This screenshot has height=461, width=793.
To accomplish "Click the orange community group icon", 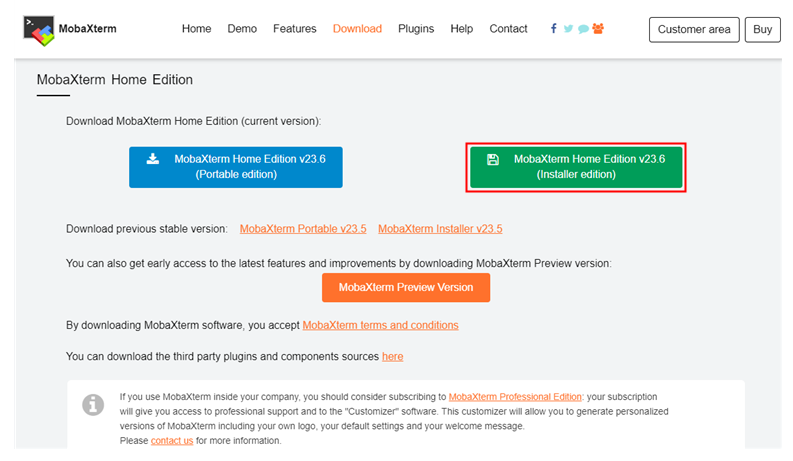I will click(x=598, y=28).
